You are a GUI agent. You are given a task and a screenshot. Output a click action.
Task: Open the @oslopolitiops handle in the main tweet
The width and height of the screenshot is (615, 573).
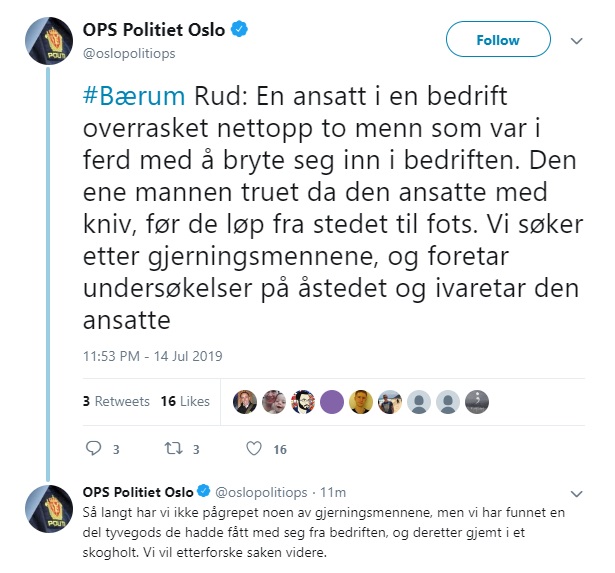point(133,52)
